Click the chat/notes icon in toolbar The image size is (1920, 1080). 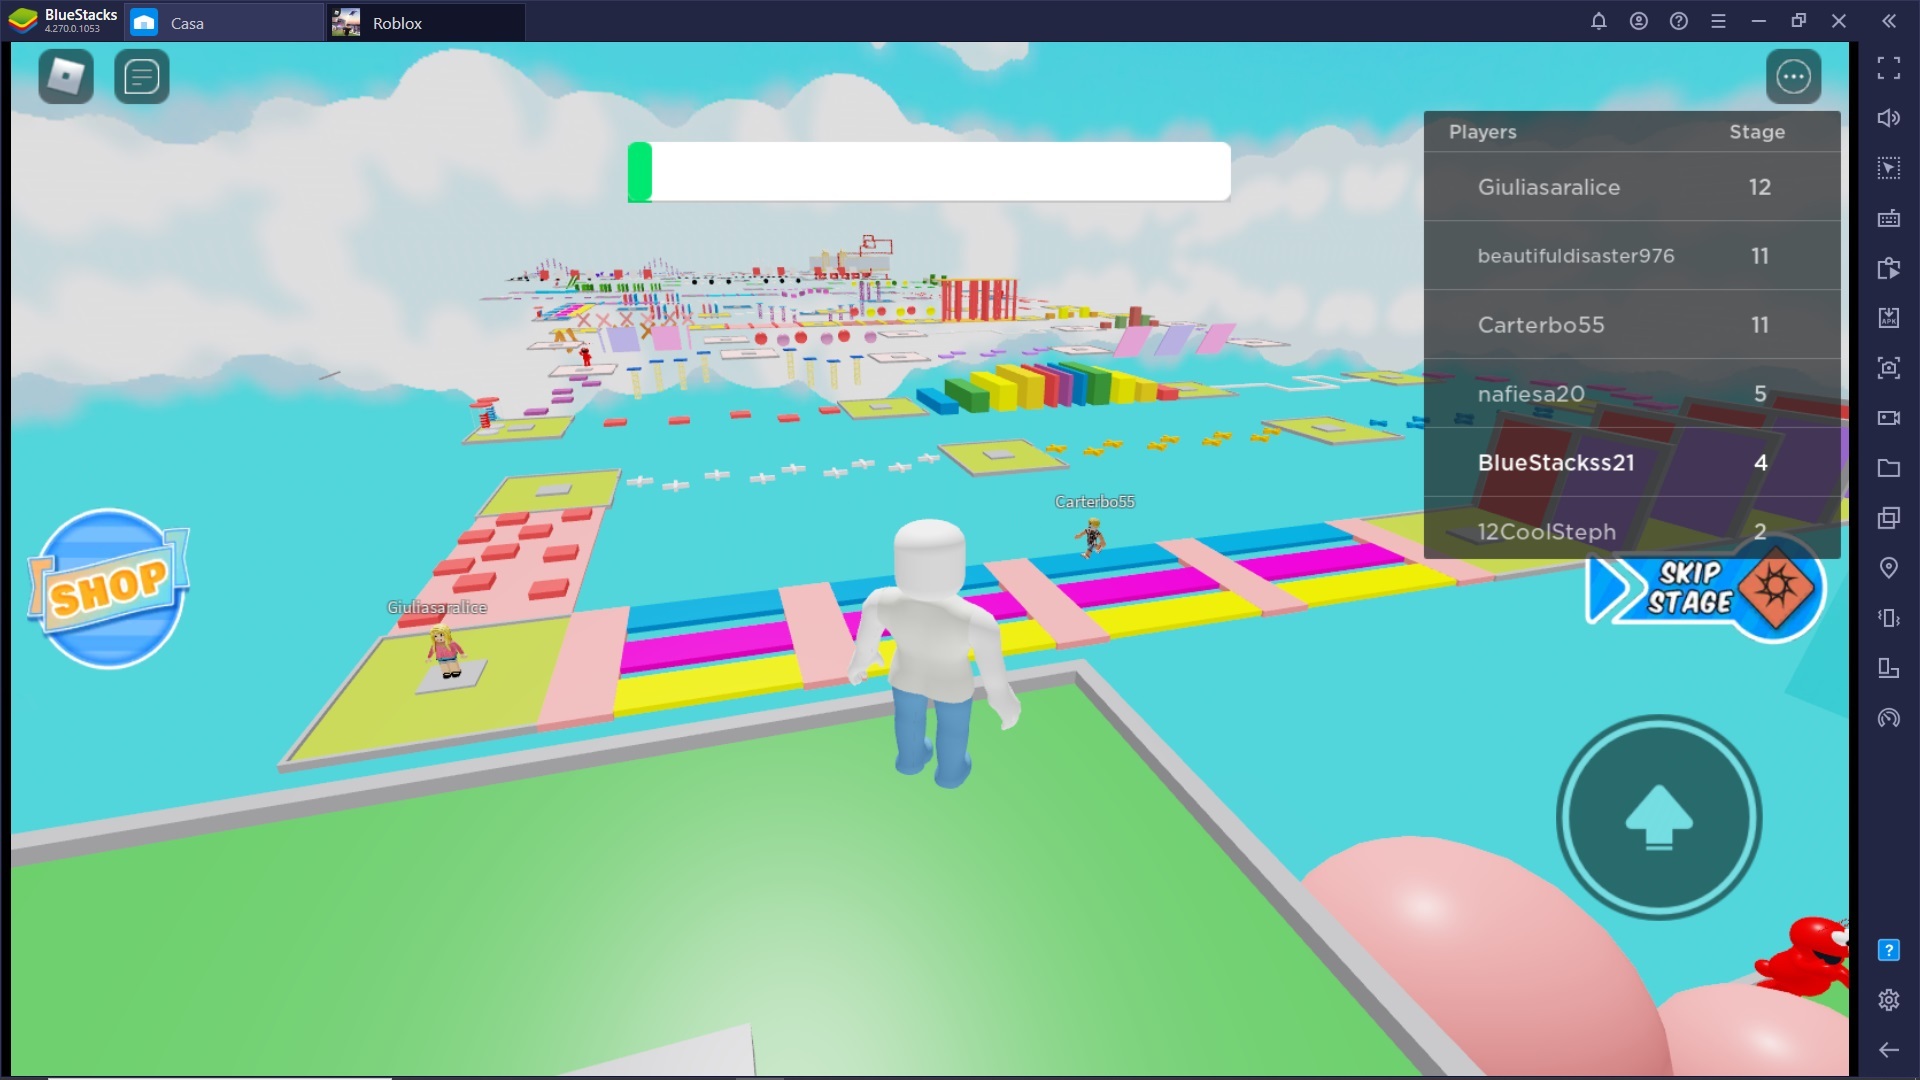click(x=142, y=75)
